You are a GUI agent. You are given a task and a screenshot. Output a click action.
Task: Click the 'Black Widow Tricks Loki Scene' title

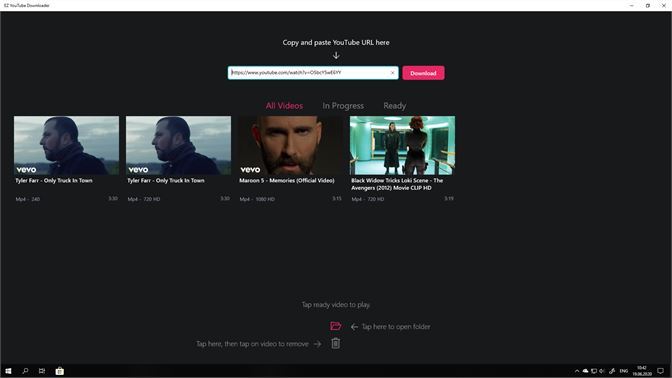pos(397,184)
